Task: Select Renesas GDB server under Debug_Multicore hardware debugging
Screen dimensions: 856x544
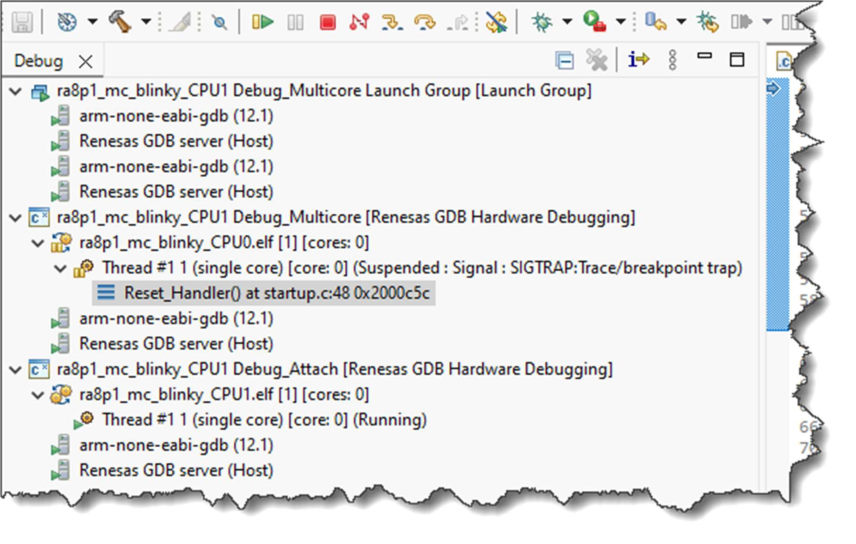Action: click(x=176, y=344)
